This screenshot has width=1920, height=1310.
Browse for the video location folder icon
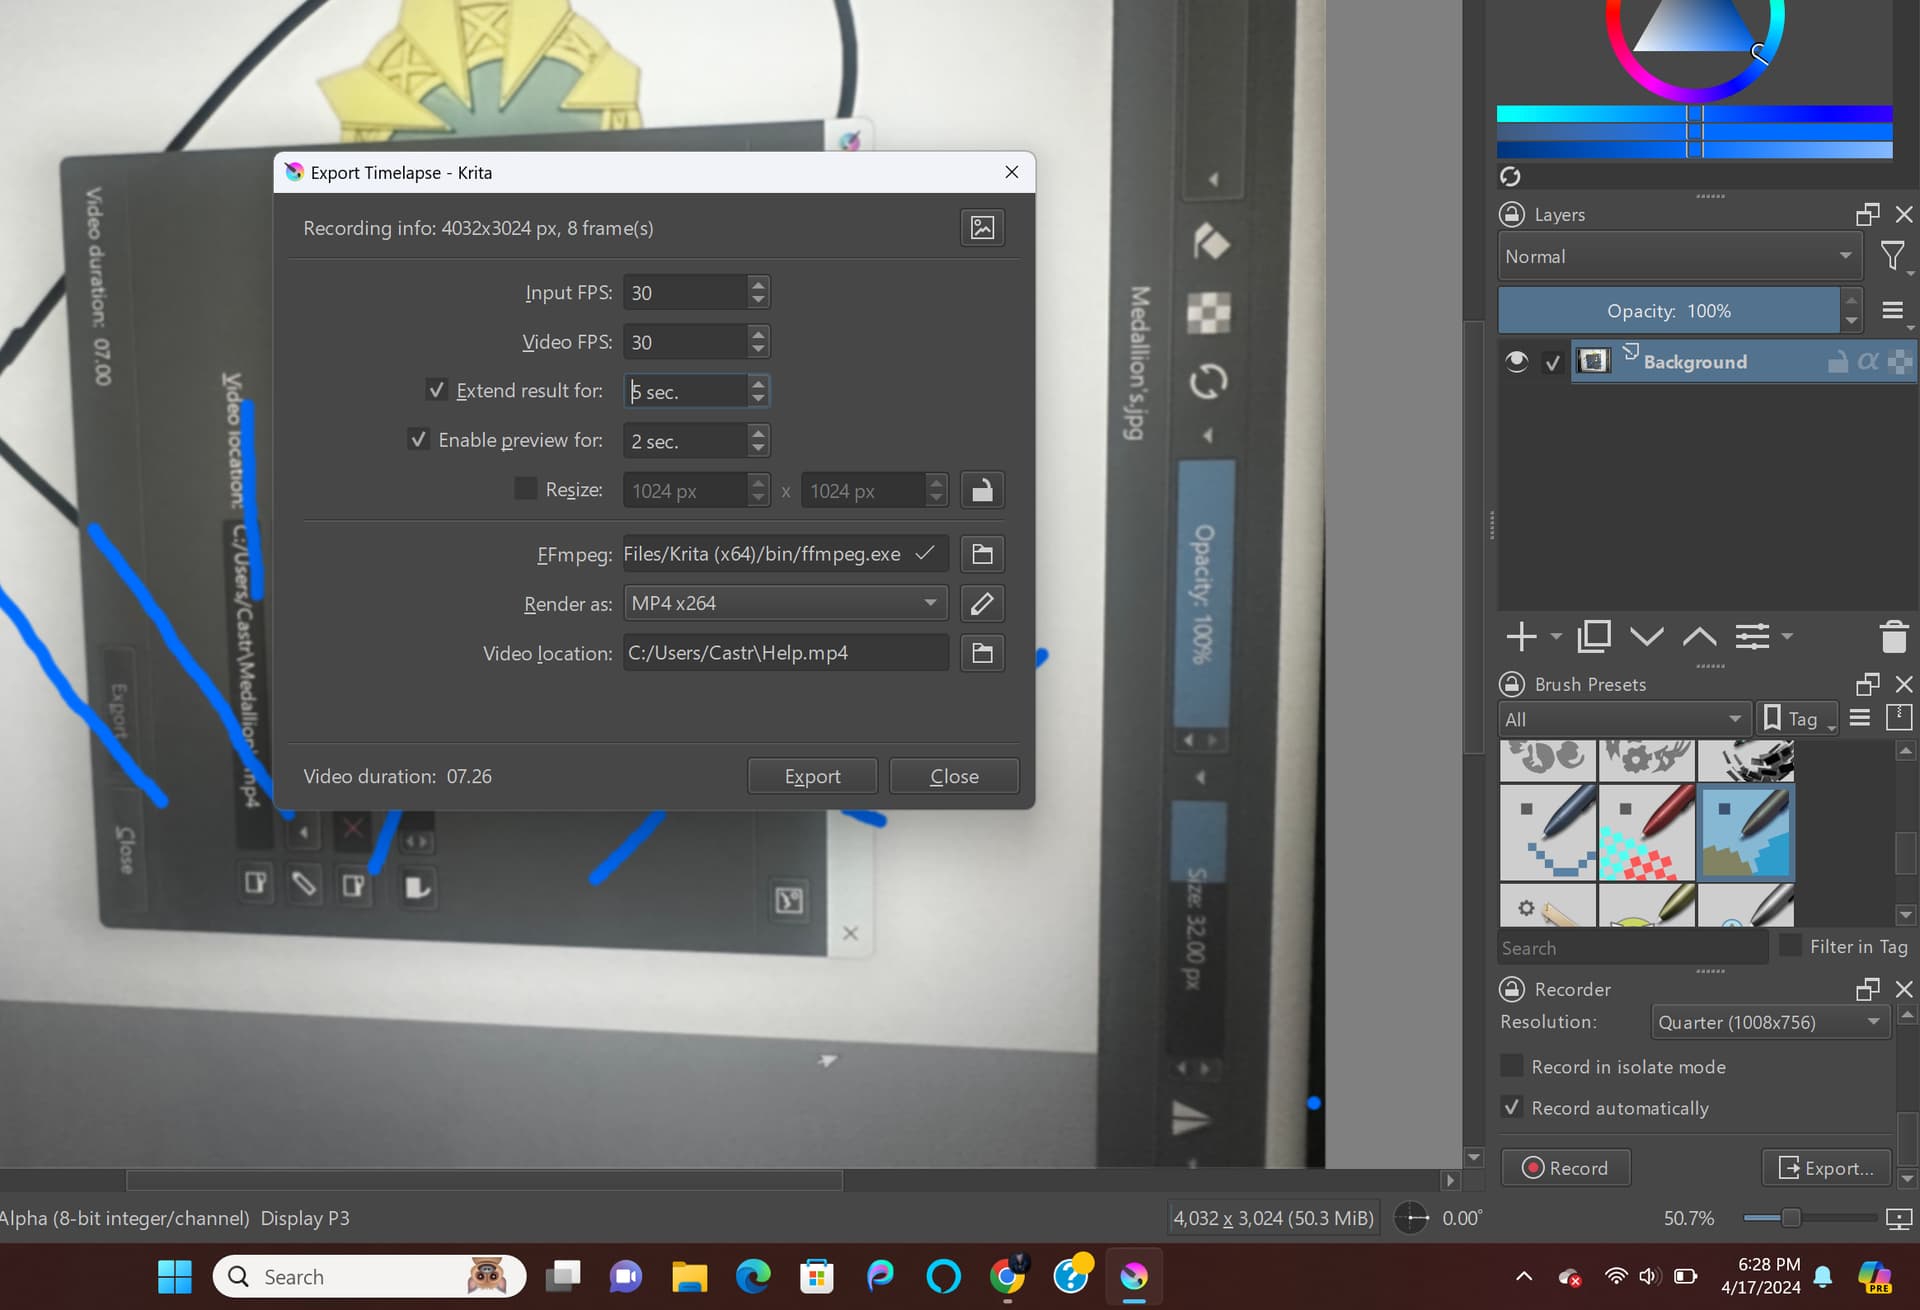(x=982, y=653)
